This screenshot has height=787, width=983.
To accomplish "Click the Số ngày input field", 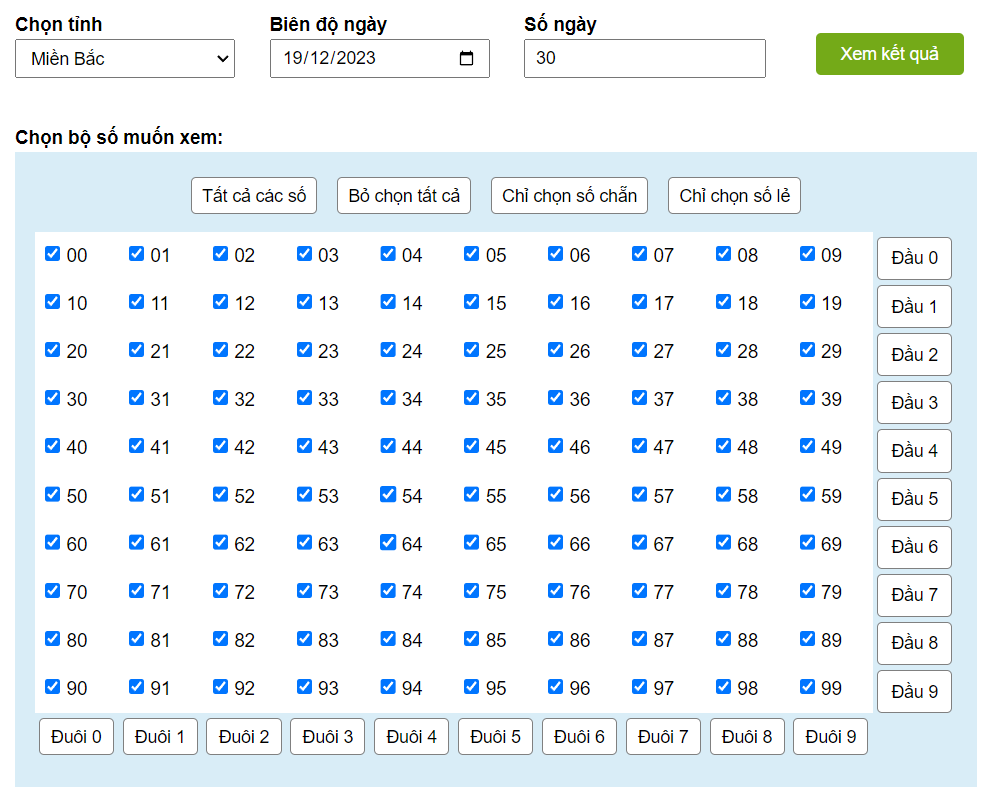I will point(644,58).
